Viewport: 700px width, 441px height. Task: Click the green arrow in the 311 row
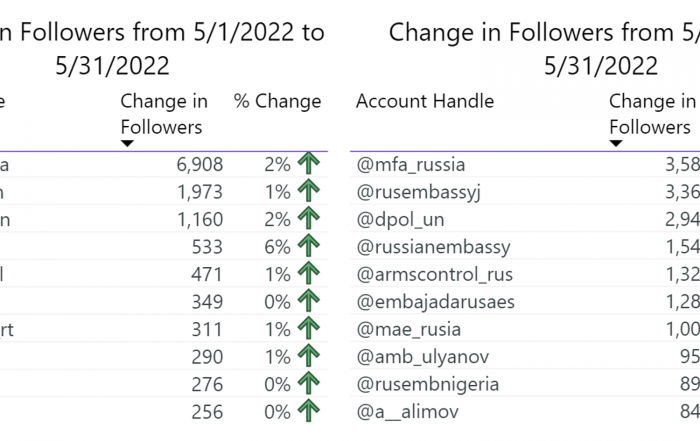pos(308,328)
